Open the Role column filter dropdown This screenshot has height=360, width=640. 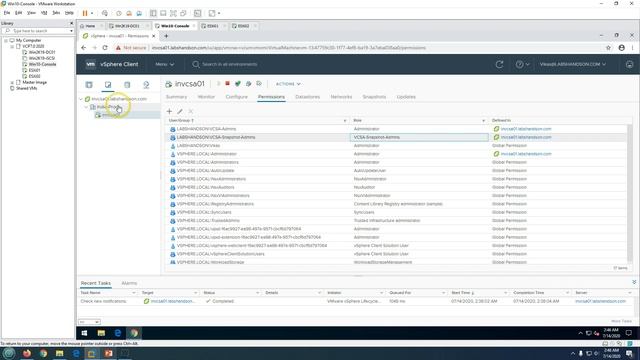click(x=483, y=120)
